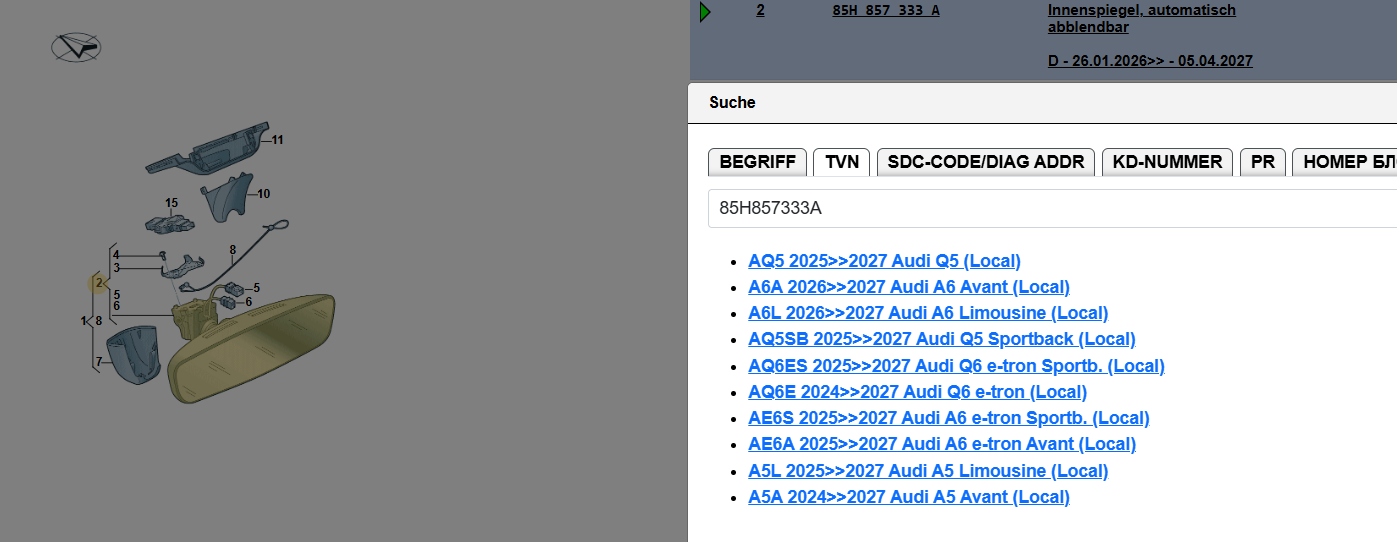The image size is (1397, 542).
Task: Click position number 2 in the parts row
Action: (x=760, y=10)
